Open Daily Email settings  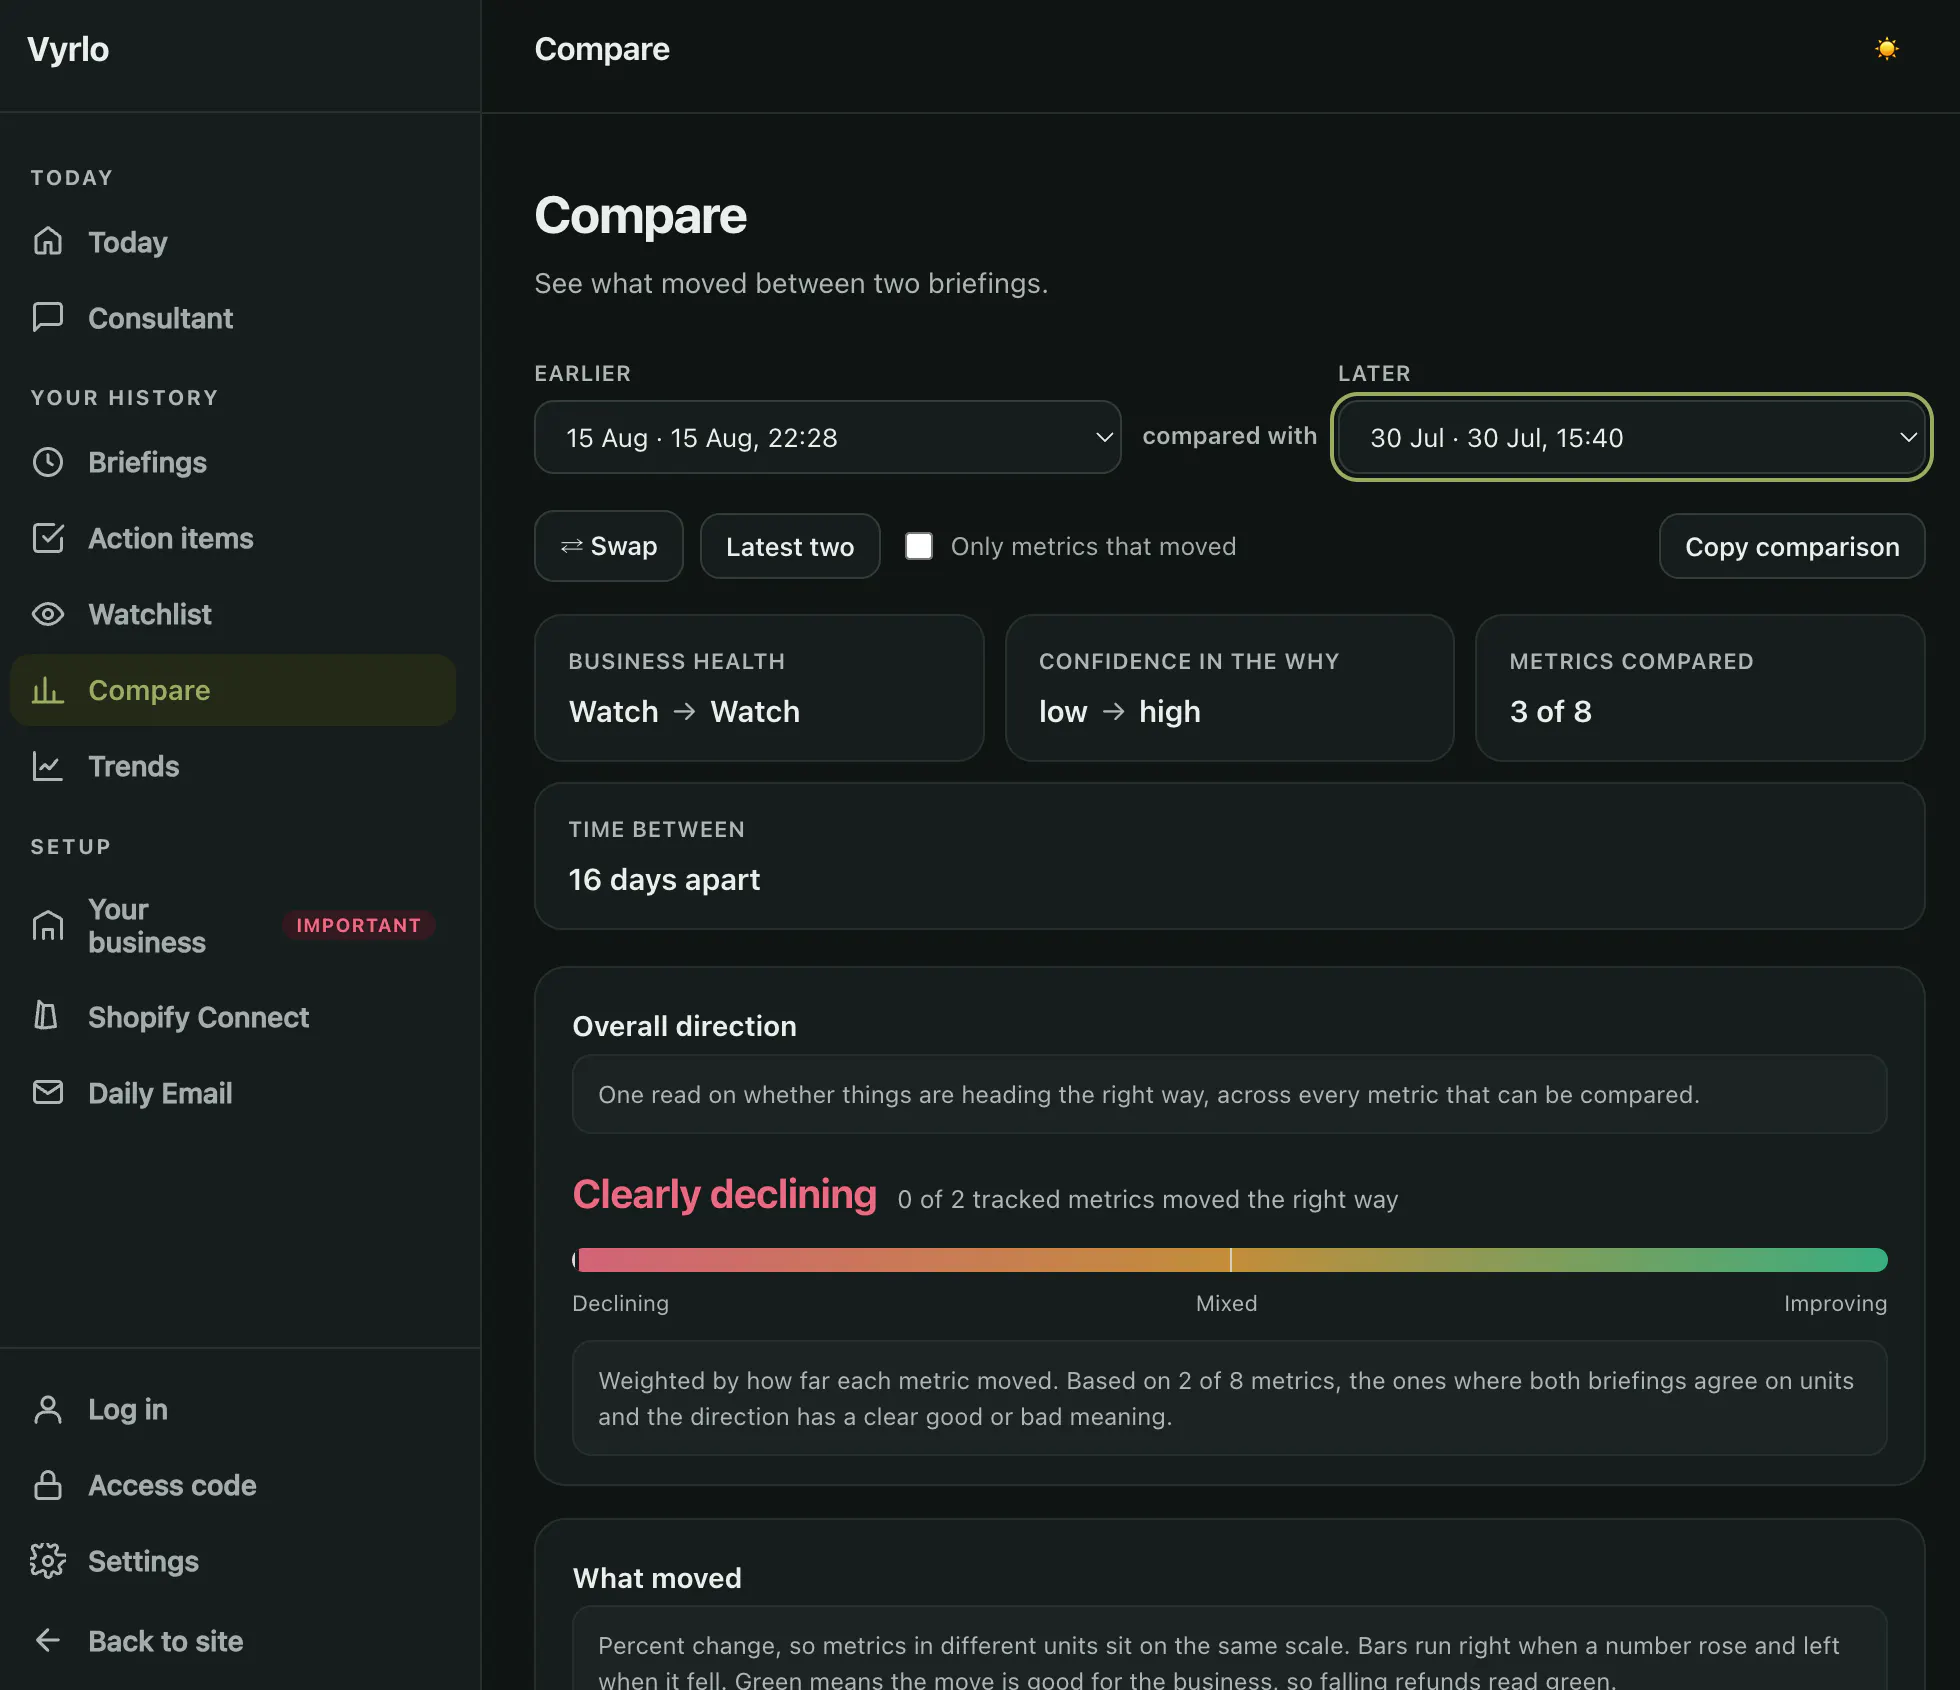pyautogui.click(x=232, y=1092)
